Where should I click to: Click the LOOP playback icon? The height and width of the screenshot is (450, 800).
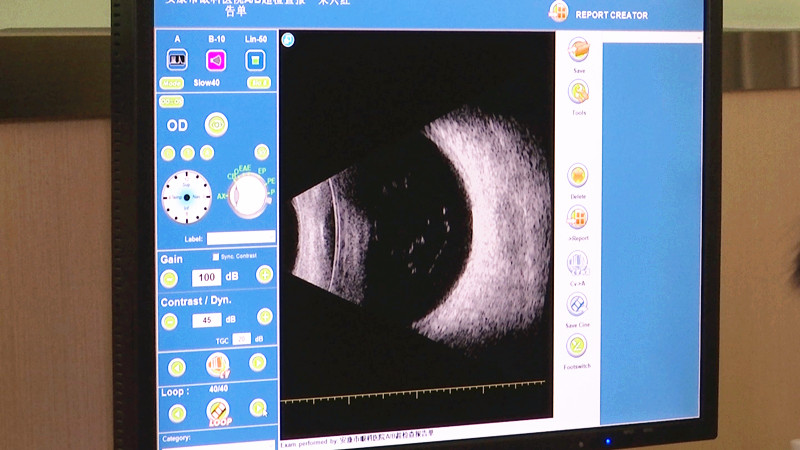[x=218, y=411]
